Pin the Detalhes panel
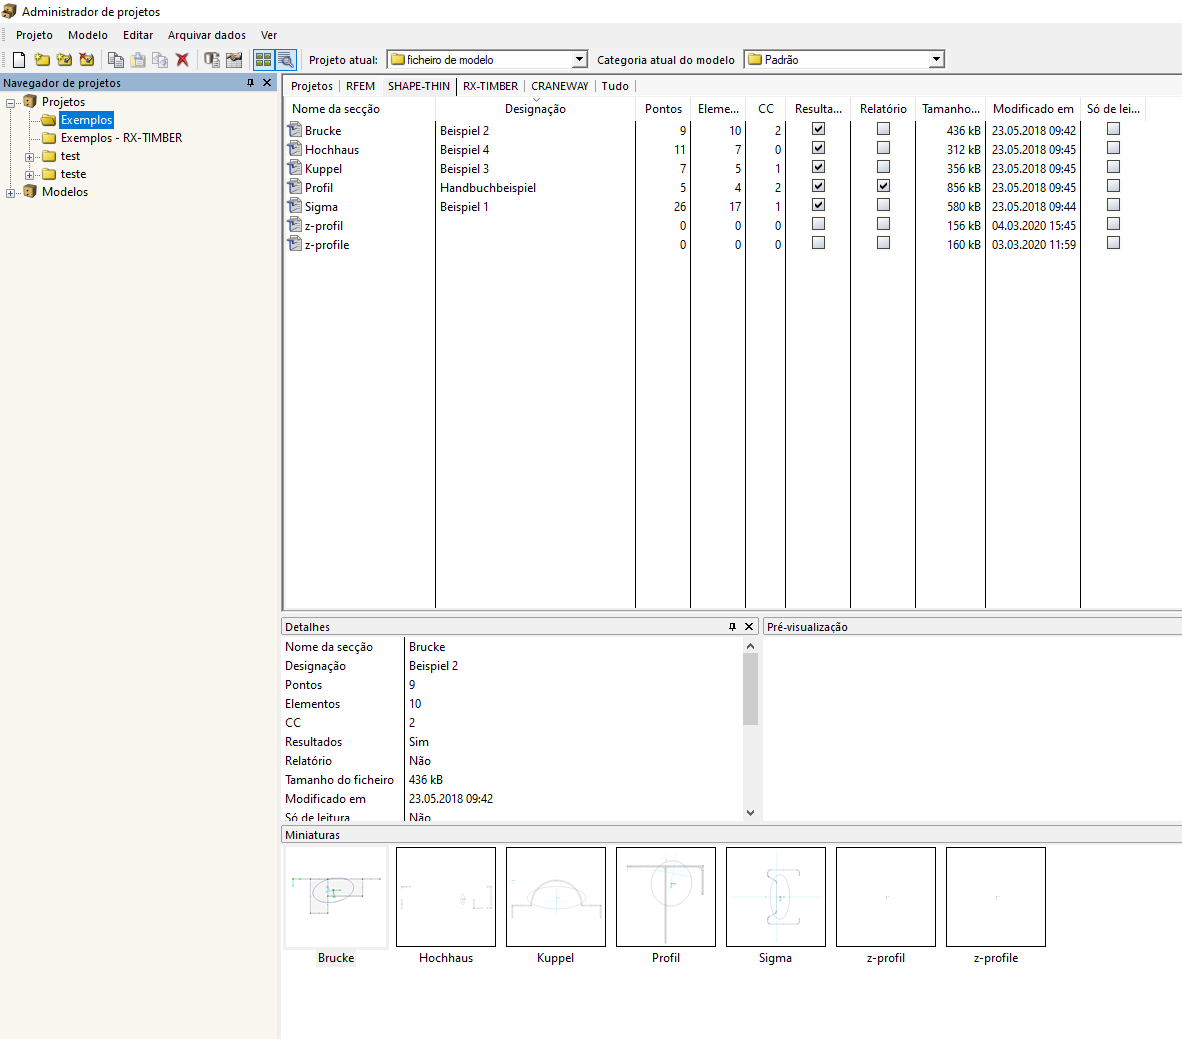Screen dimensions: 1182x1039 [732, 627]
